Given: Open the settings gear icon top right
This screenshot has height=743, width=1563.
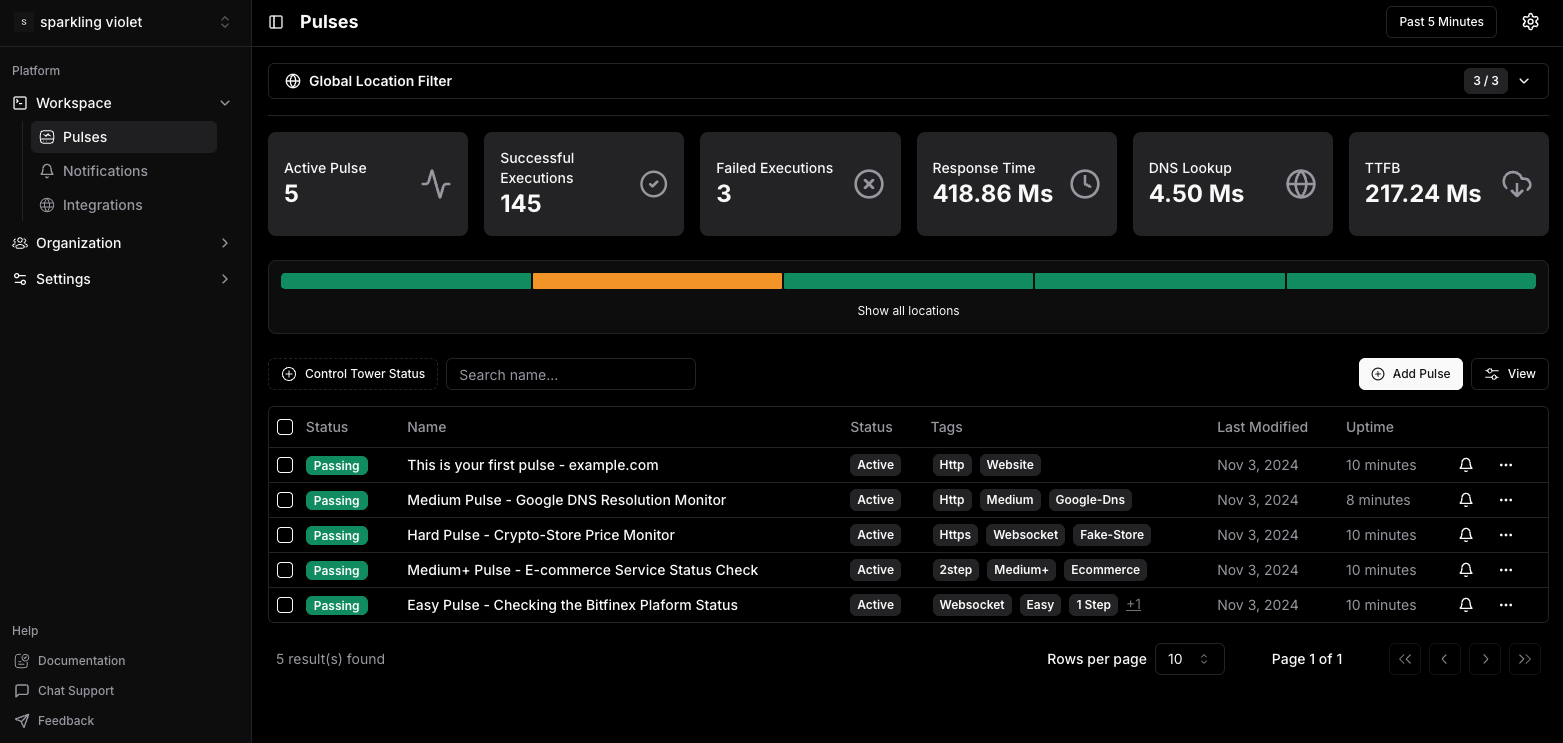Looking at the screenshot, I should click(1530, 22).
